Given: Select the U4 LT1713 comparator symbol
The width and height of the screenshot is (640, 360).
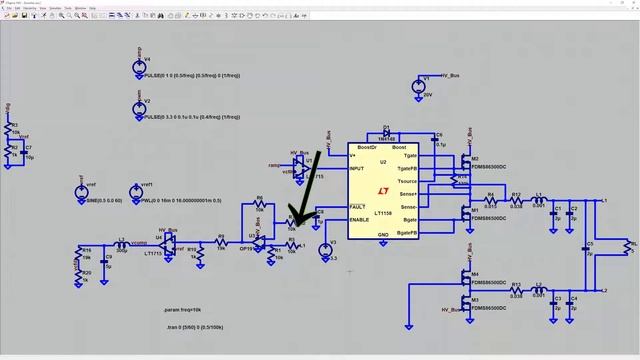Looking at the screenshot, I should (x=167, y=245).
